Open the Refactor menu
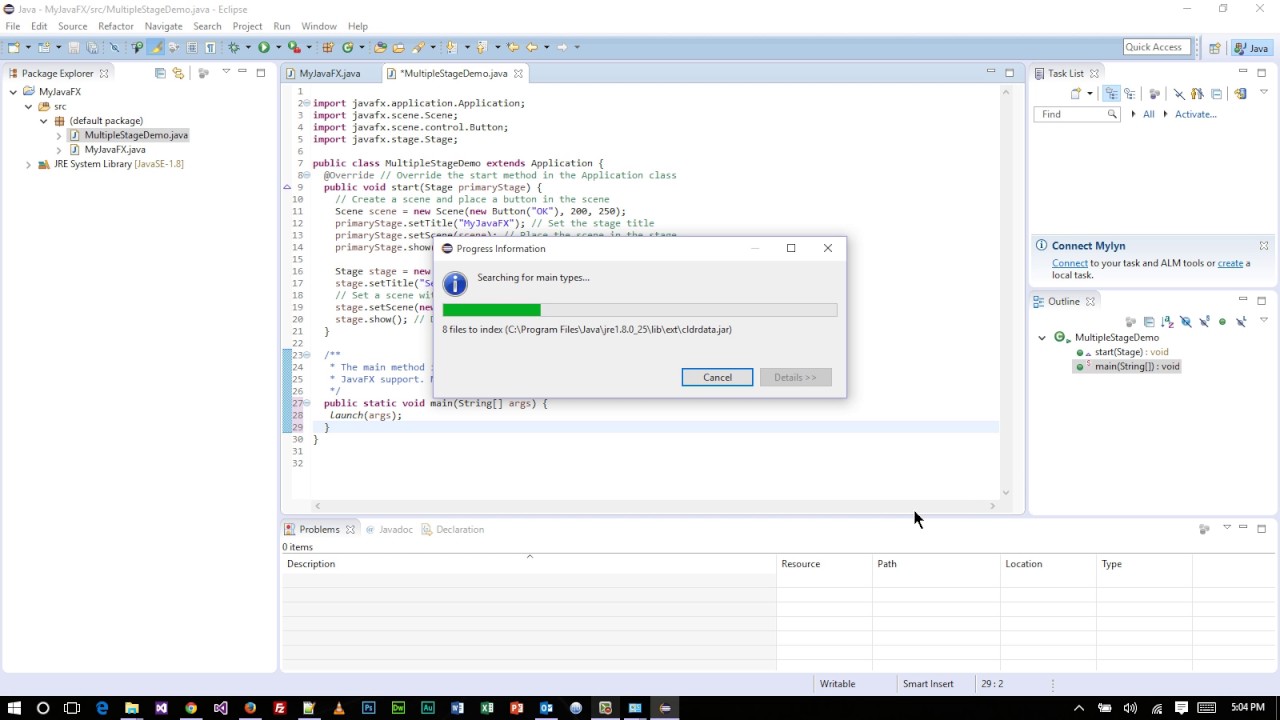Viewport: 1280px width, 720px height. coord(116,26)
